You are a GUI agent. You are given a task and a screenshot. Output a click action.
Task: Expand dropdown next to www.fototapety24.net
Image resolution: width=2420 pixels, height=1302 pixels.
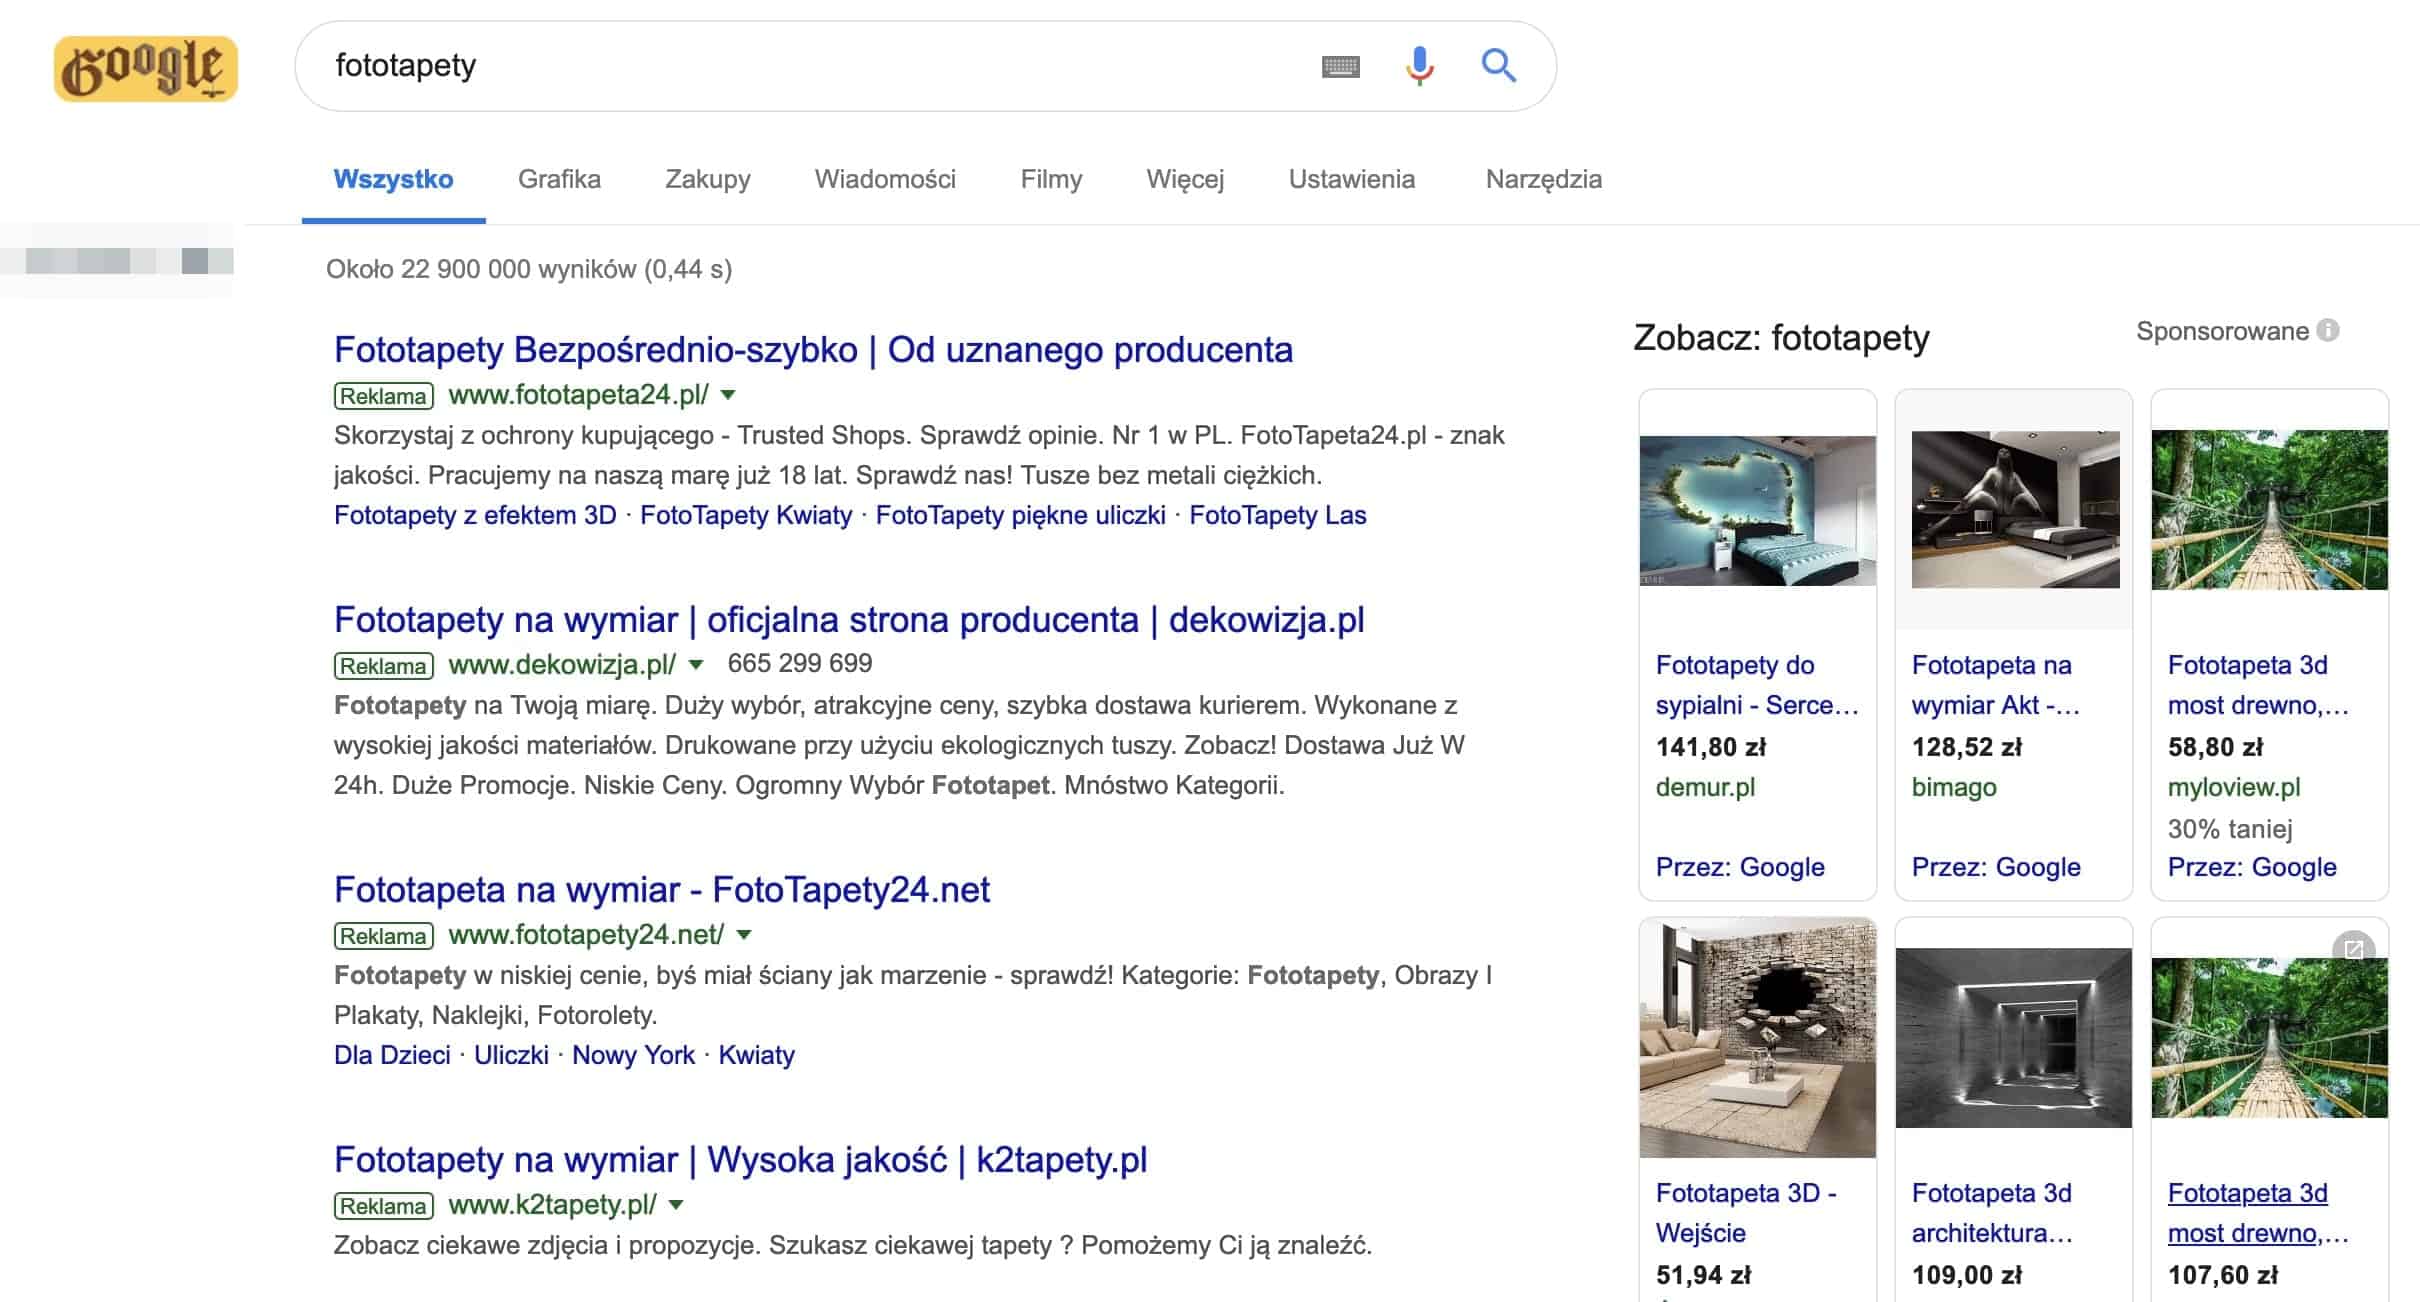[743, 935]
